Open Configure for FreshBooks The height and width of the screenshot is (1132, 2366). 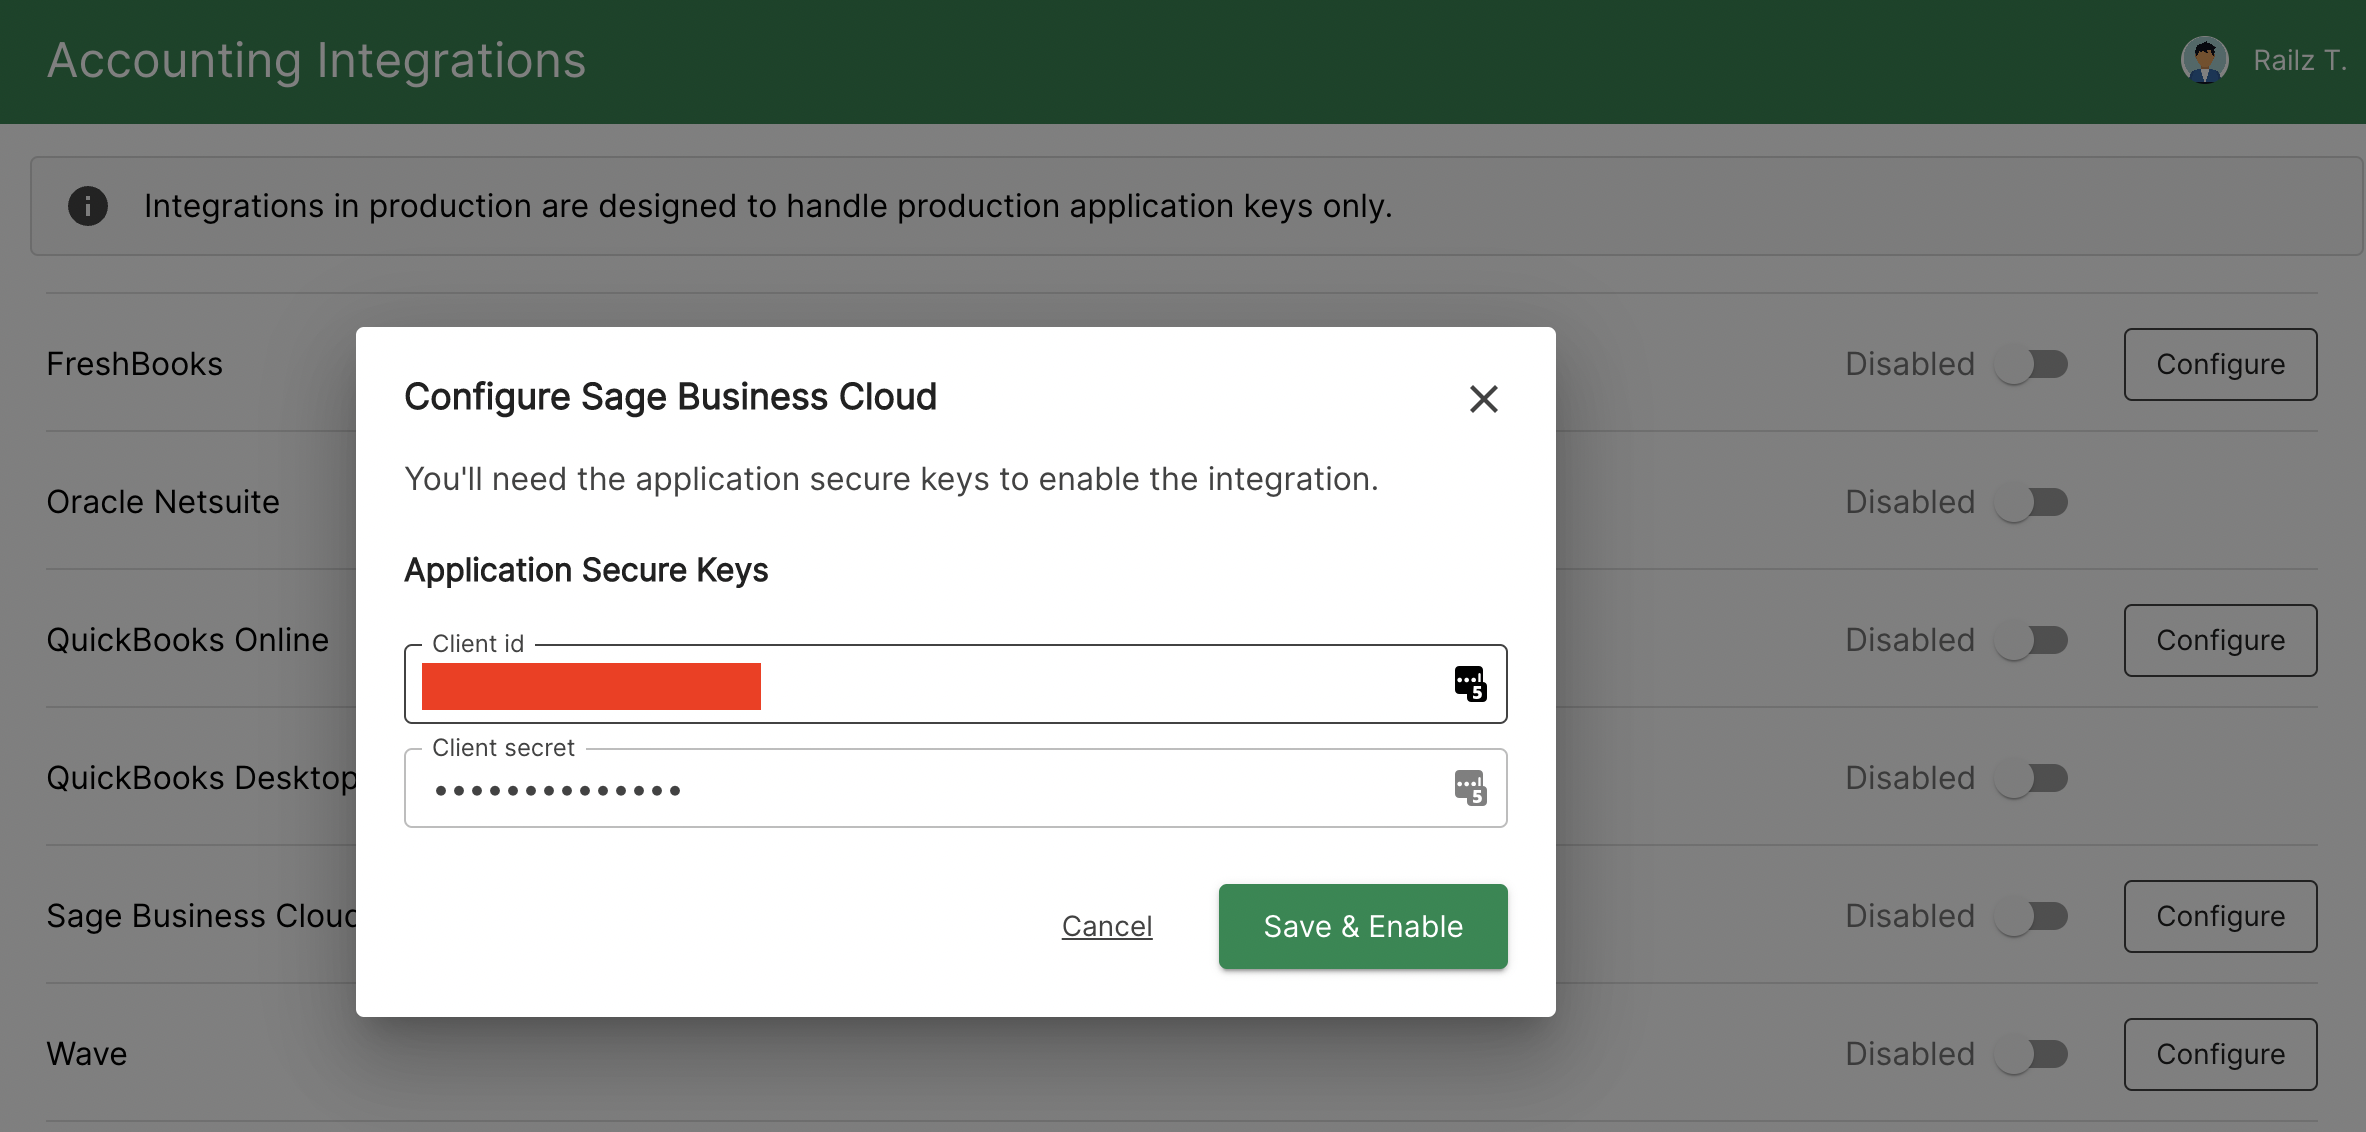(2220, 364)
